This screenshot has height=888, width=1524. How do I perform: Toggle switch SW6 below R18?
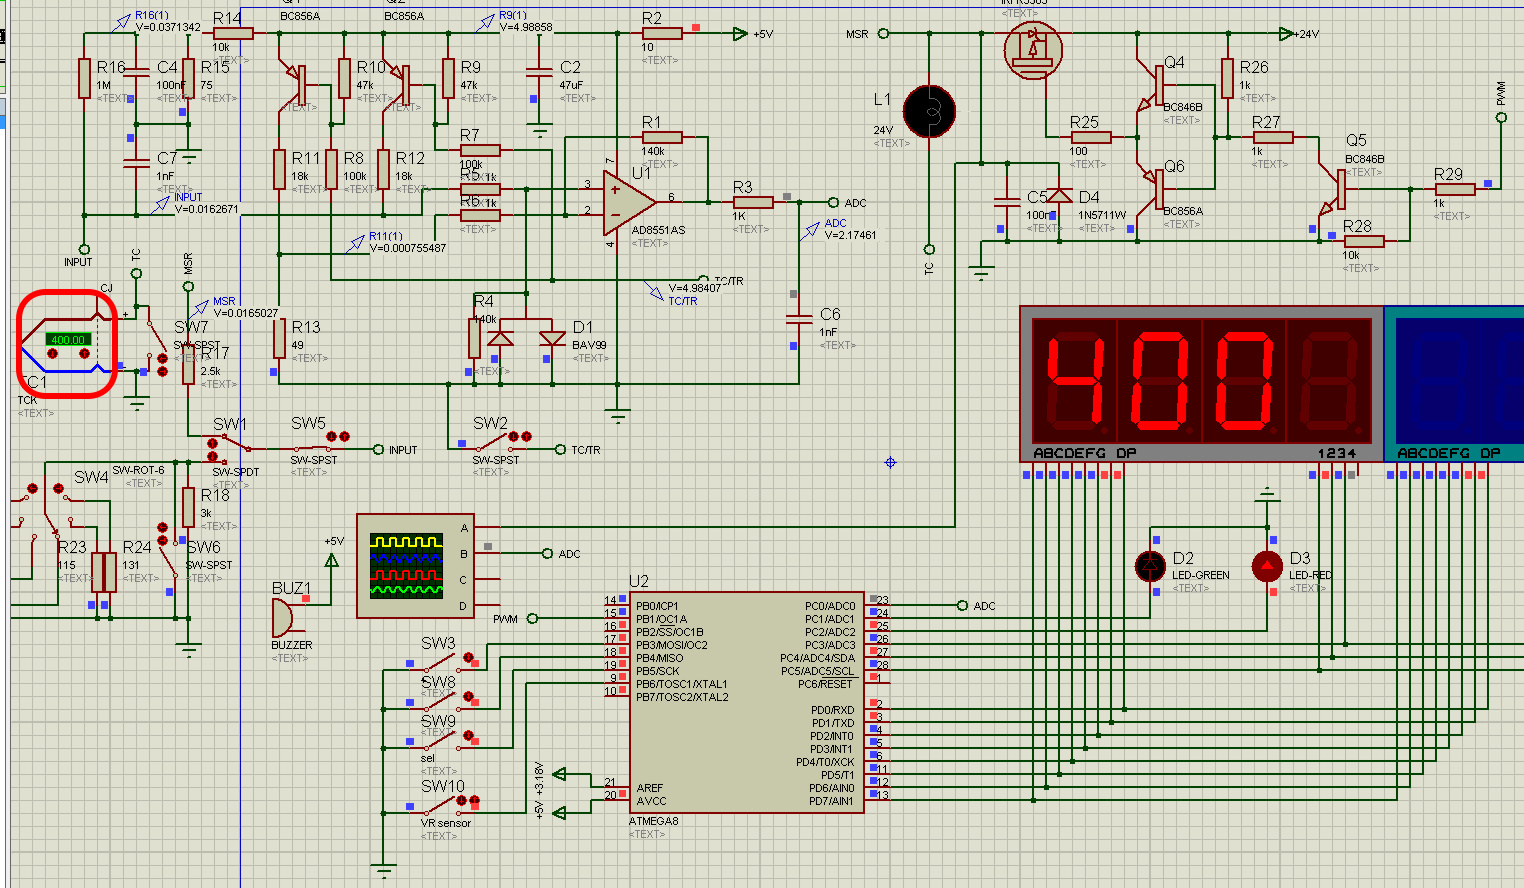[x=170, y=560]
